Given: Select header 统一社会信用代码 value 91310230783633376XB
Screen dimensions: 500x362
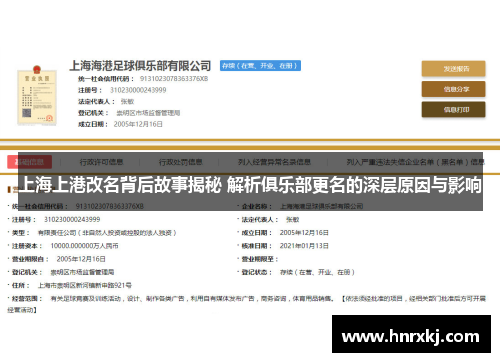Looking at the screenshot, I should (x=174, y=79).
